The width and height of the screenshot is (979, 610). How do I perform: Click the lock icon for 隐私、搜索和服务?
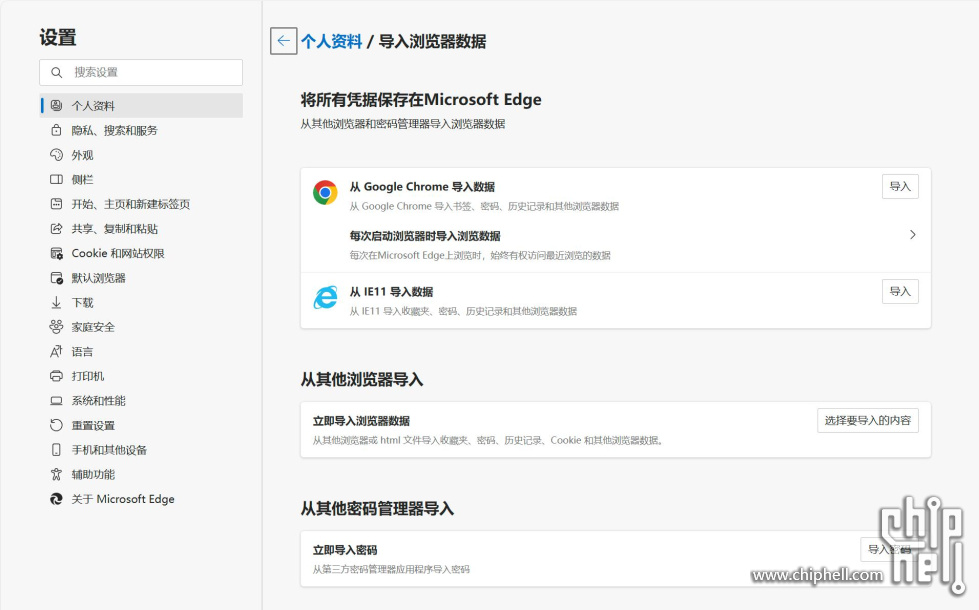[56, 130]
